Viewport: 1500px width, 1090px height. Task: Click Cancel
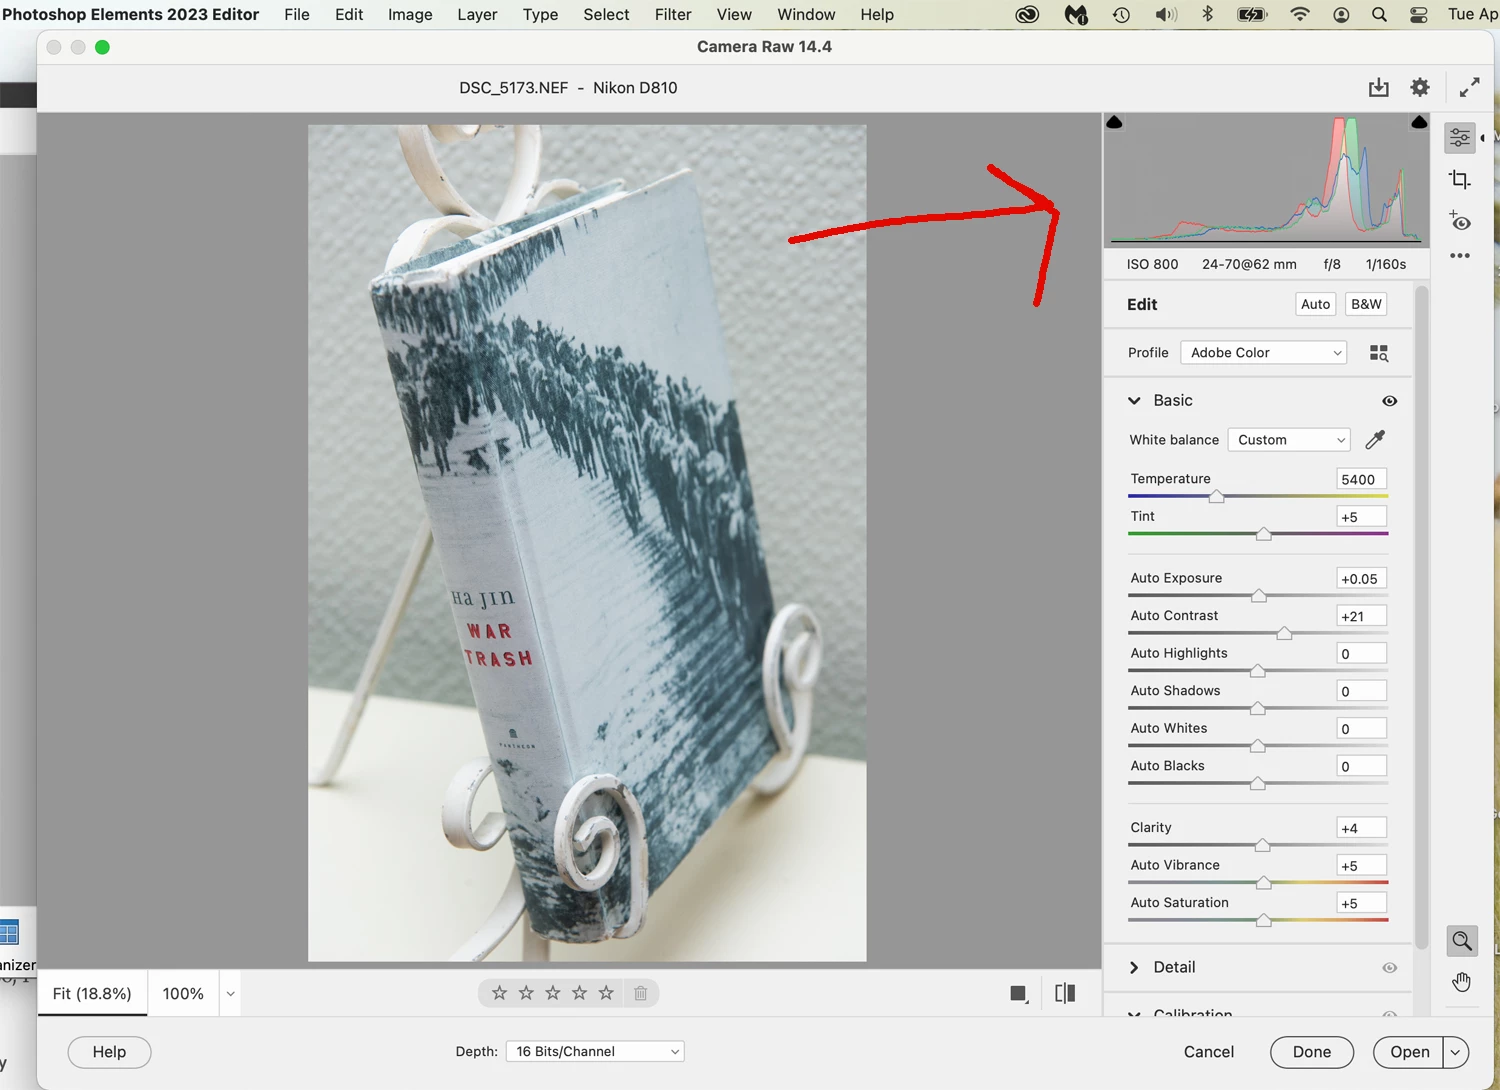click(x=1209, y=1052)
